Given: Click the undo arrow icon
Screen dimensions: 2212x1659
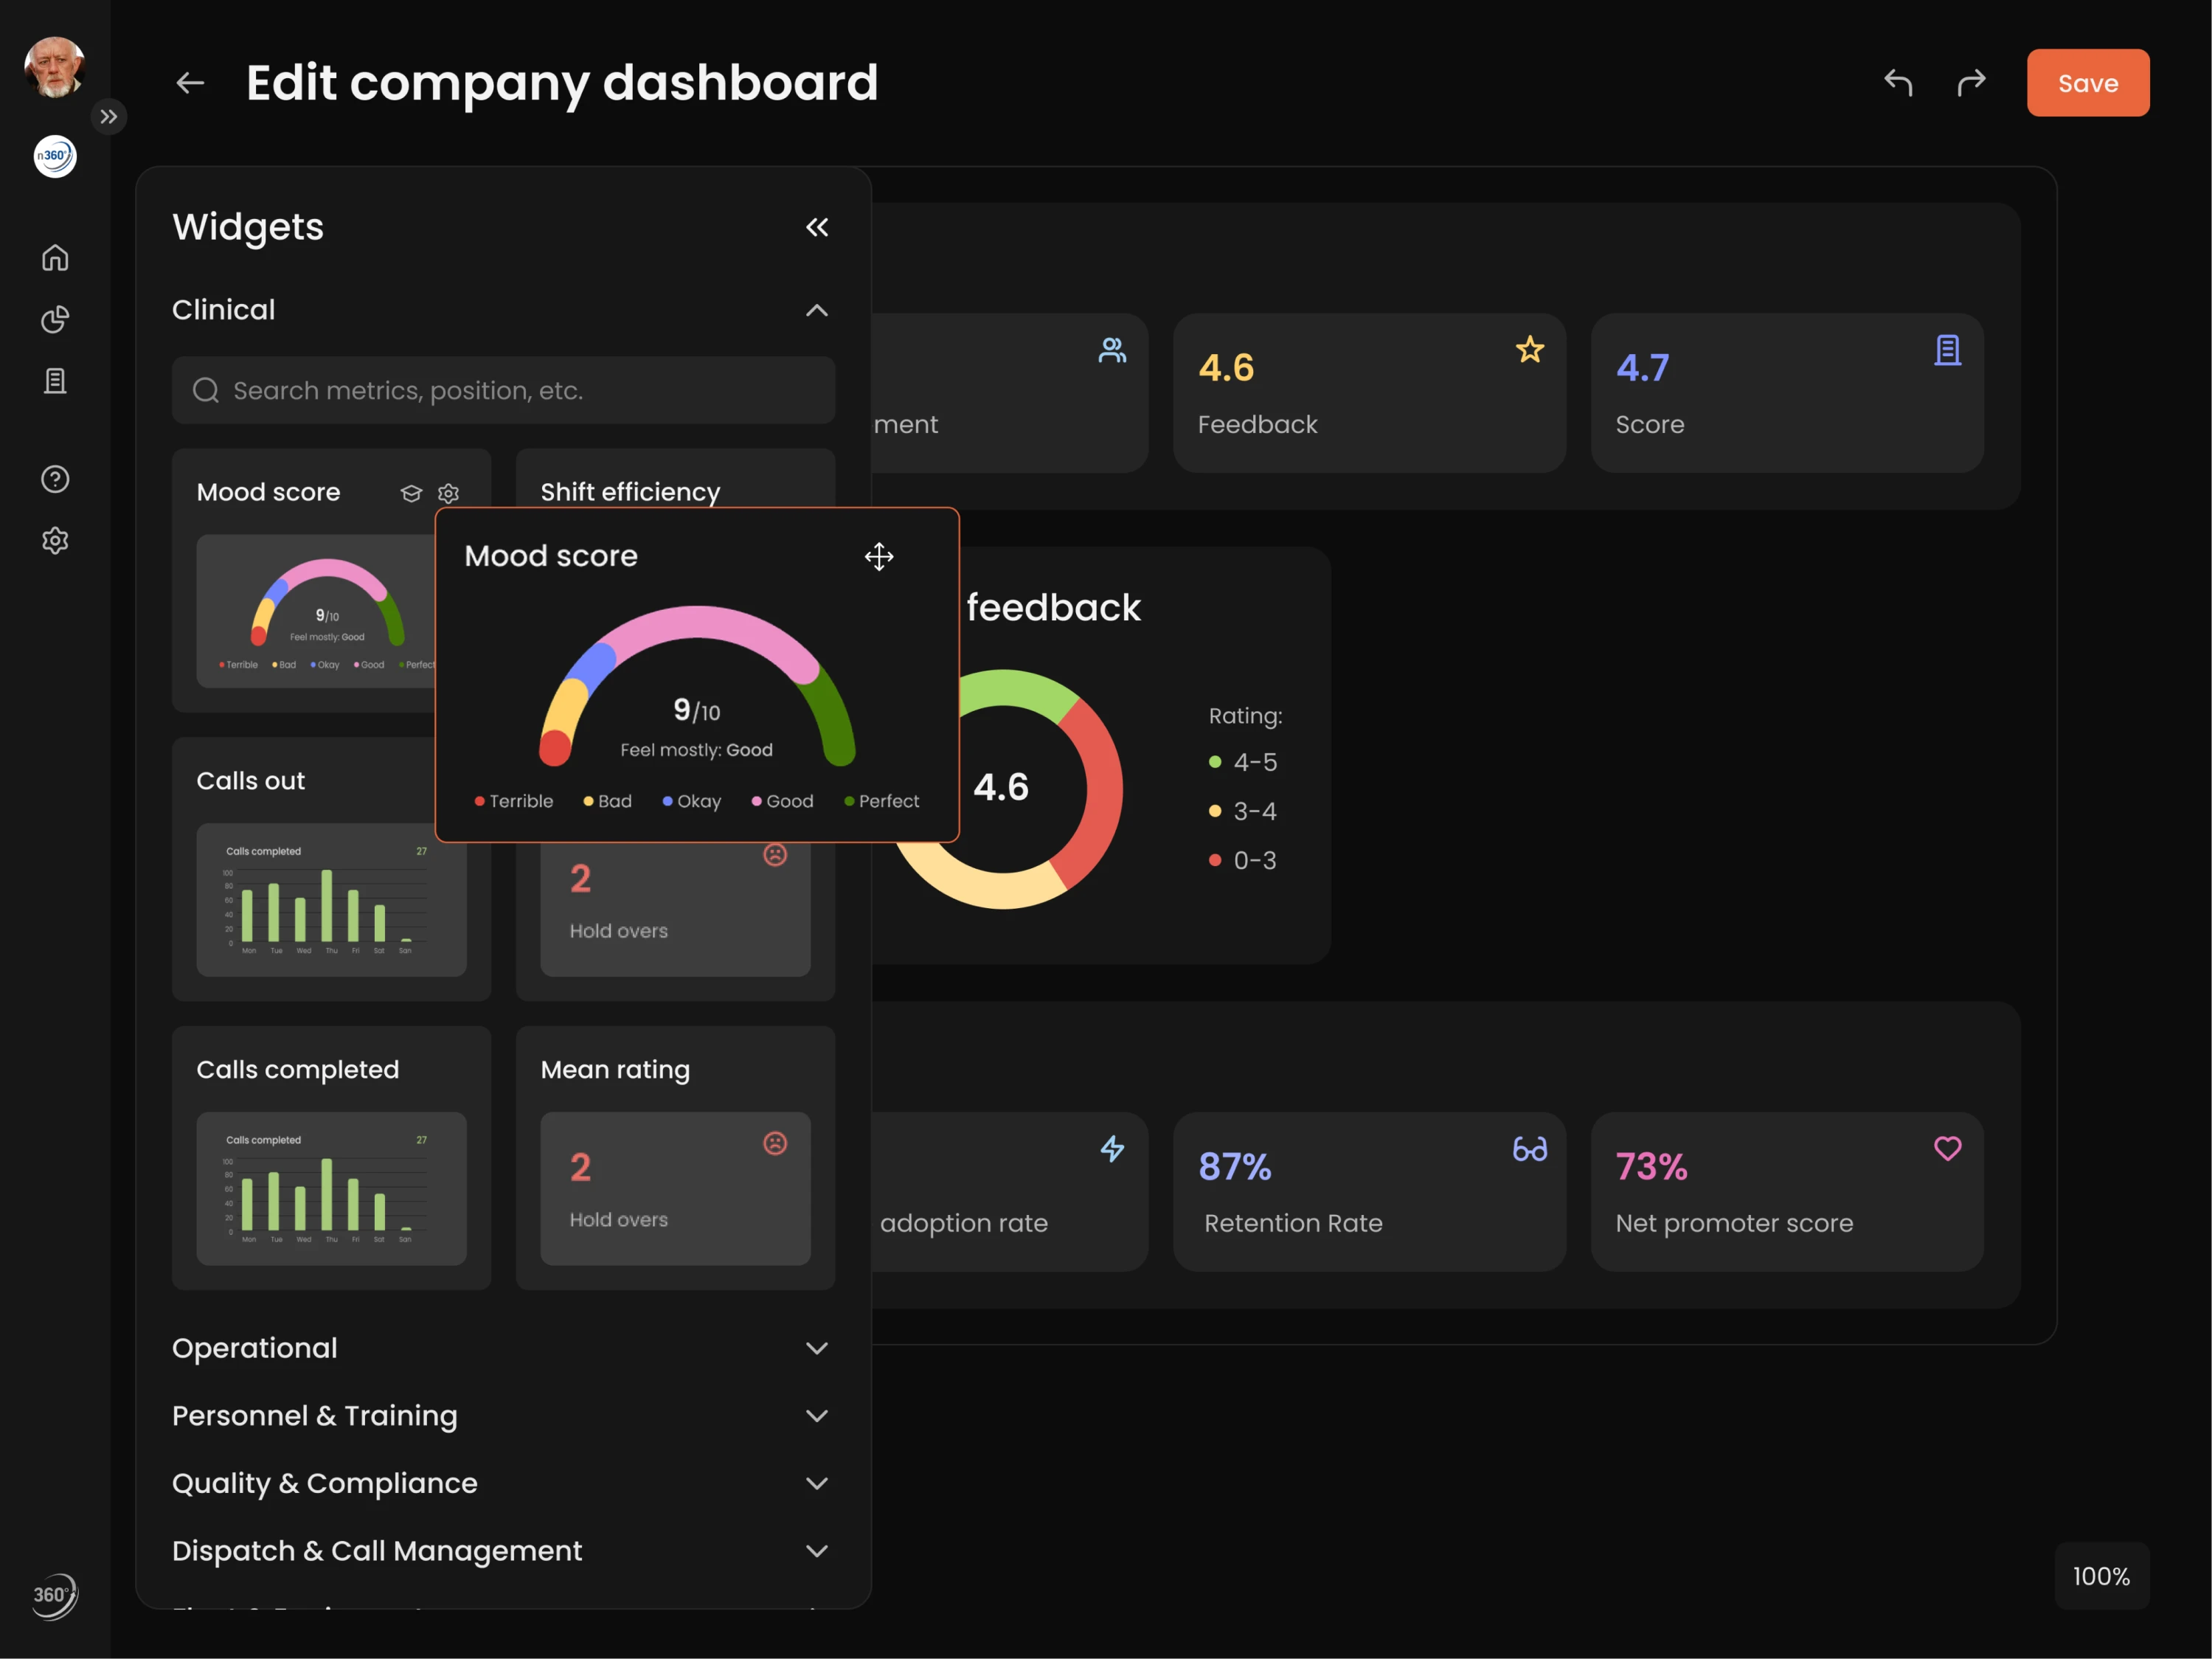Looking at the screenshot, I should 1898,83.
